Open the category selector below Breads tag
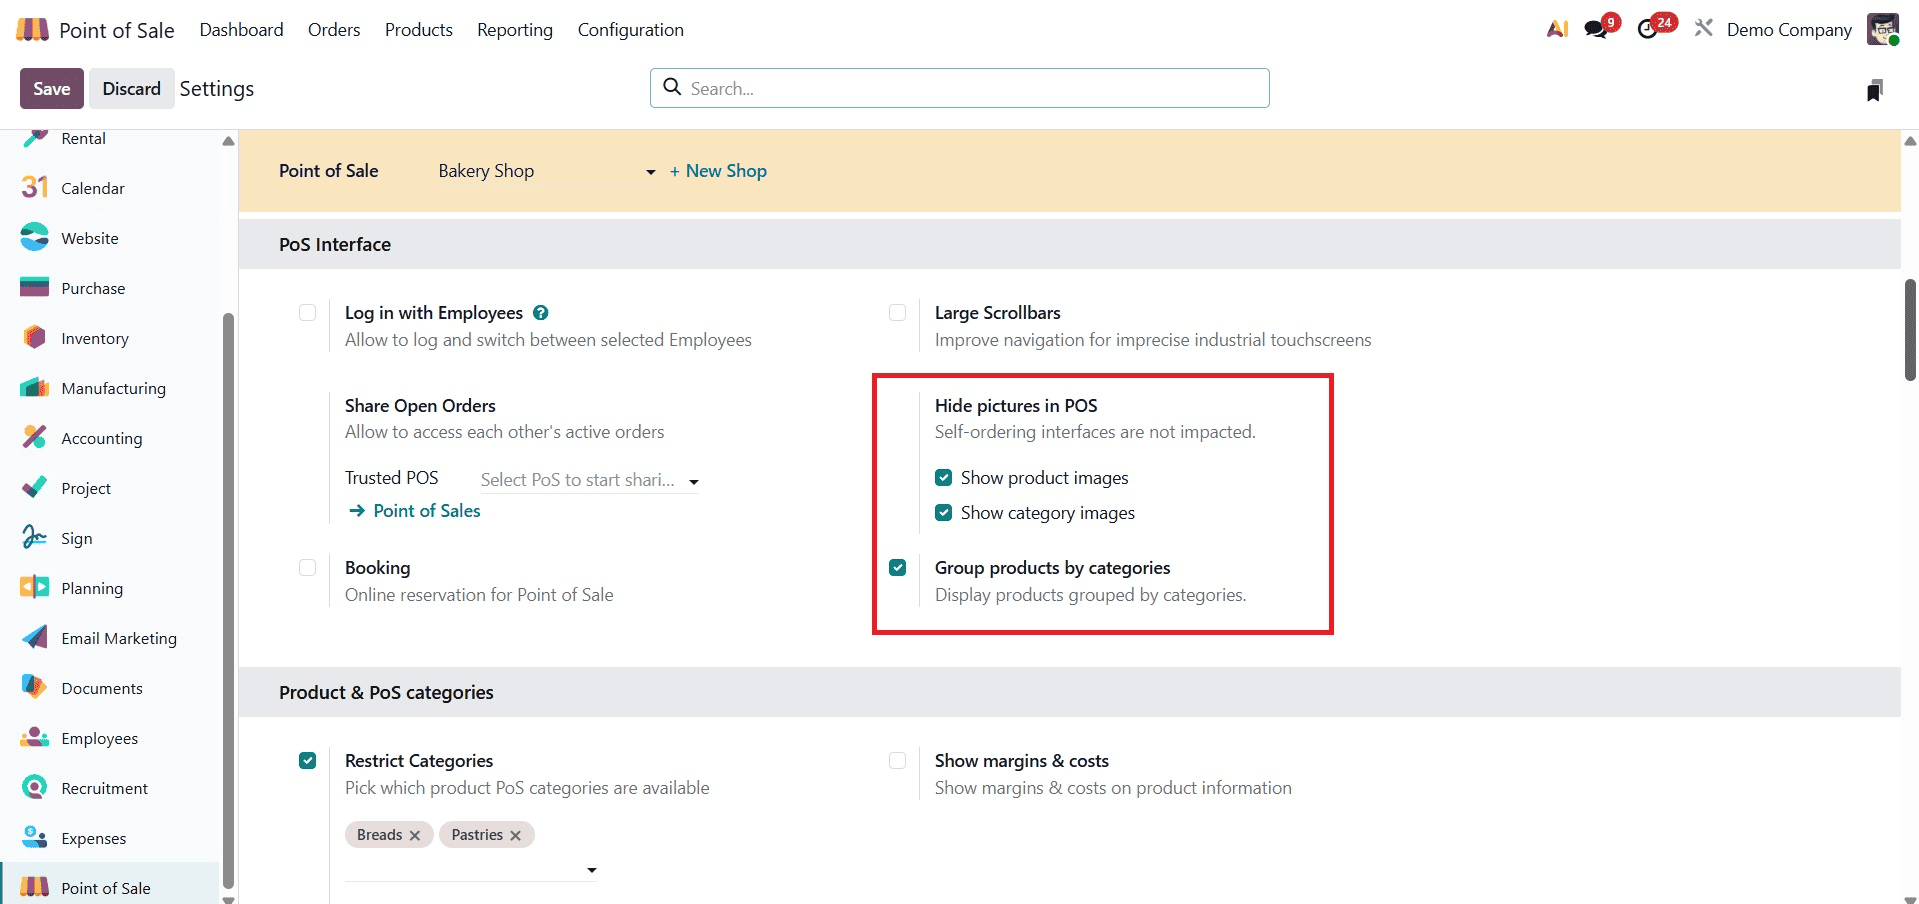 [591, 870]
